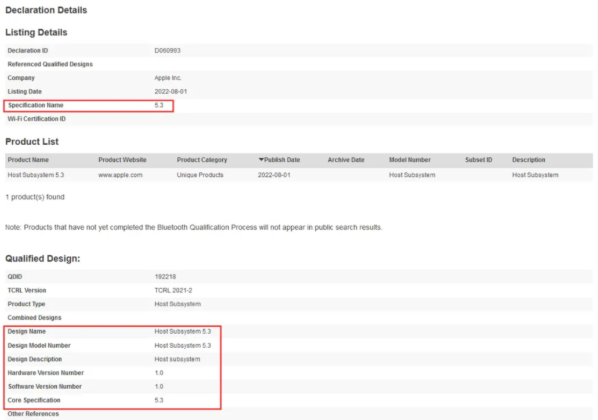Image resolution: width=598 pixels, height=420 pixels.
Task: Sort by Product Category column header
Action: pos(202,160)
